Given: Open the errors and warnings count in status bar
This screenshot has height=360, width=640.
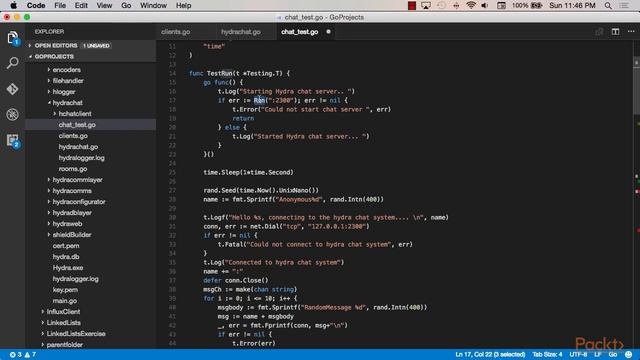Looking at the screenshot, I should click(x=23, y=354).
